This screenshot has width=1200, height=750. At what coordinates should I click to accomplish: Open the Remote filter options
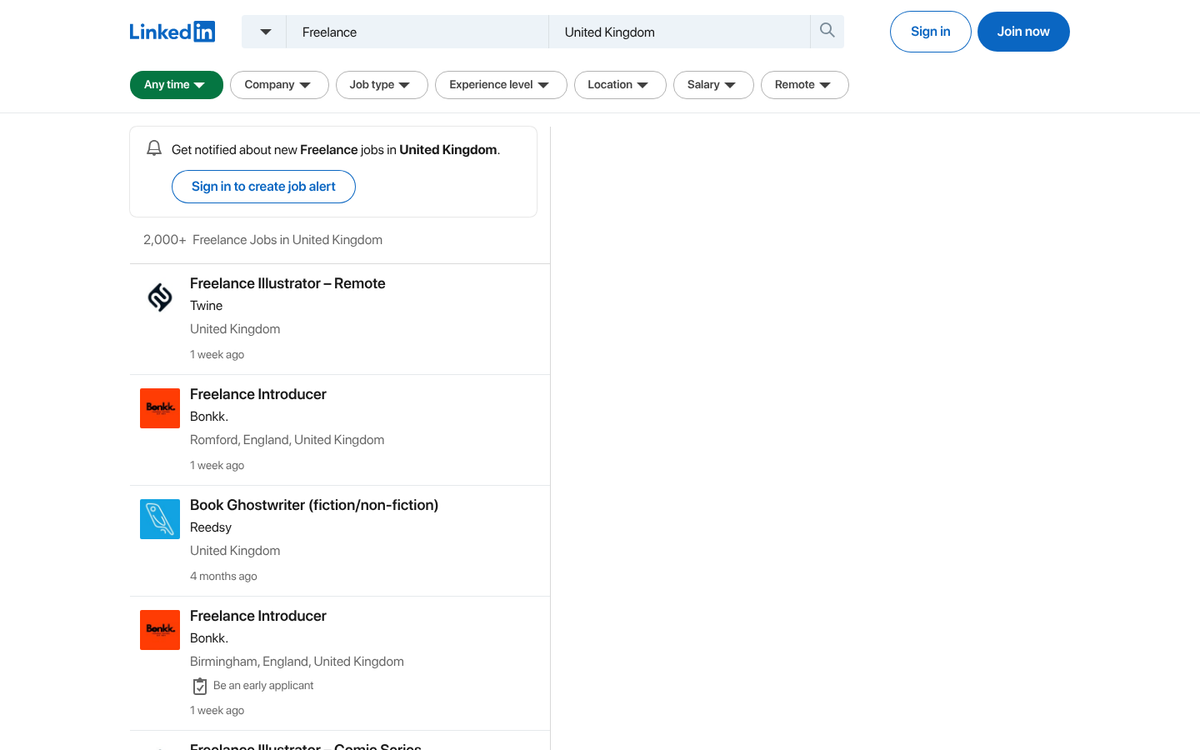tap(804, 85)
